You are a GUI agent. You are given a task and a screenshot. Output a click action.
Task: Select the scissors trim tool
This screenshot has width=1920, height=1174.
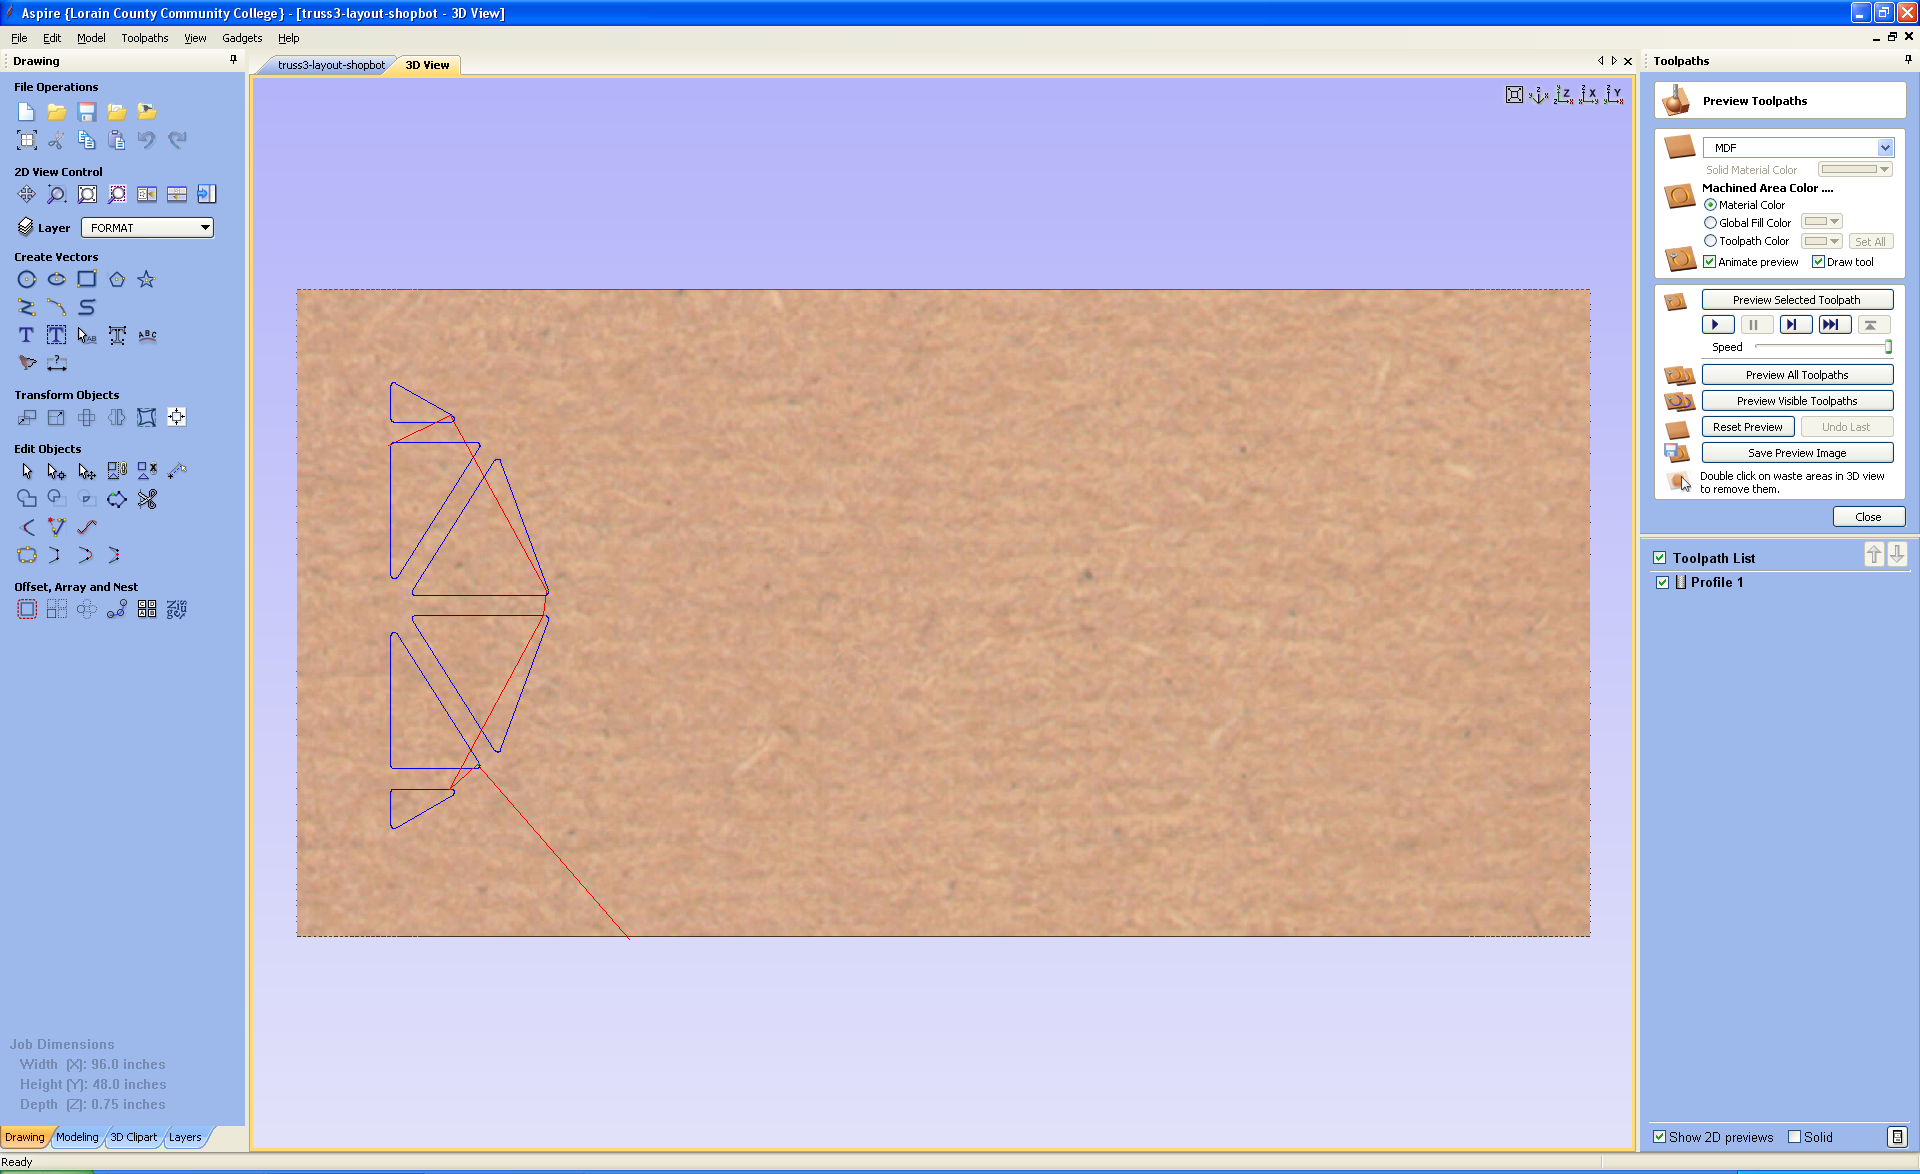click(x=147, y=499)
